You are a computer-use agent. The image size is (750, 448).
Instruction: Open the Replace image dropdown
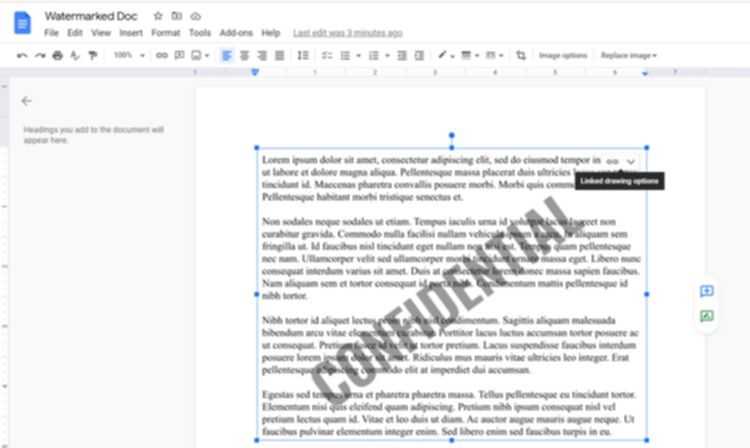point(629,55)
